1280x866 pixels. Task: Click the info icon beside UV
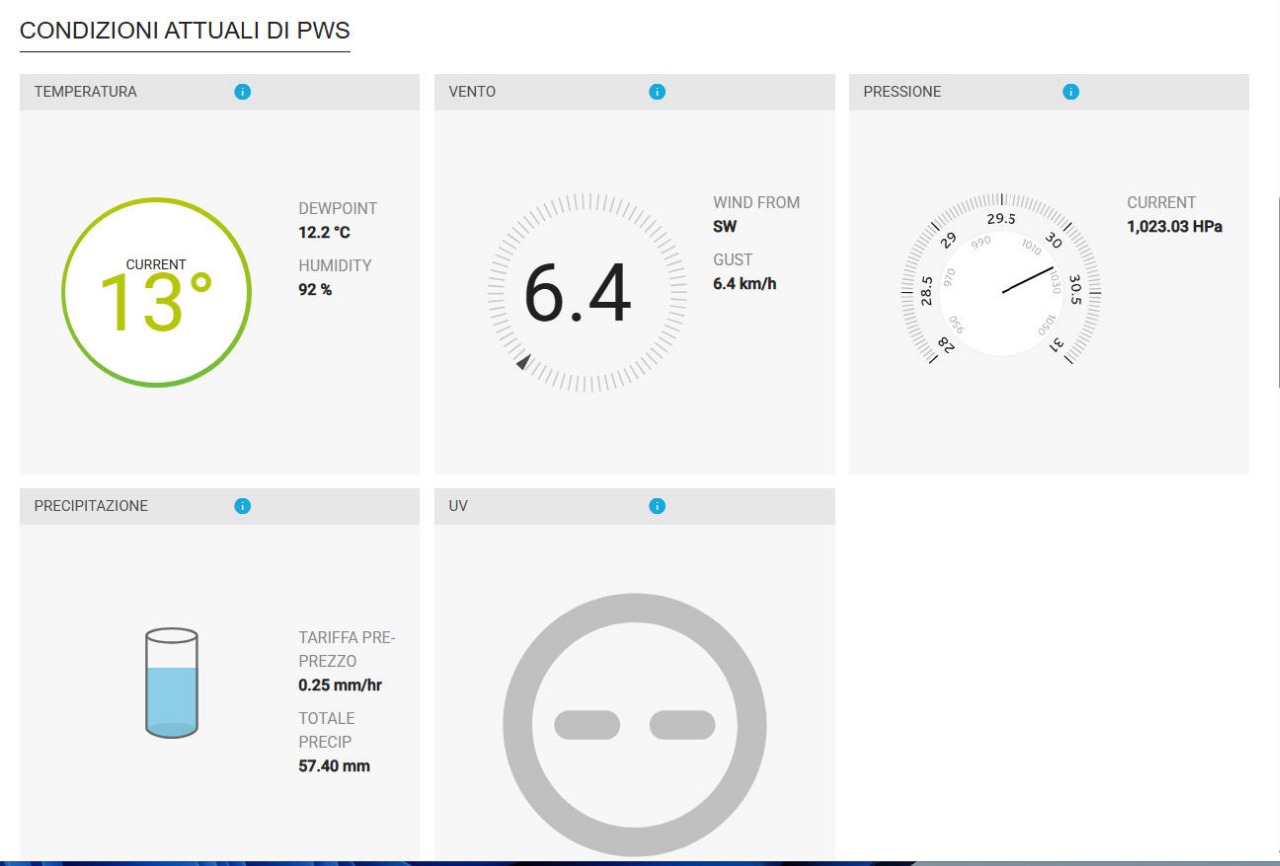[x=657, y=506]
